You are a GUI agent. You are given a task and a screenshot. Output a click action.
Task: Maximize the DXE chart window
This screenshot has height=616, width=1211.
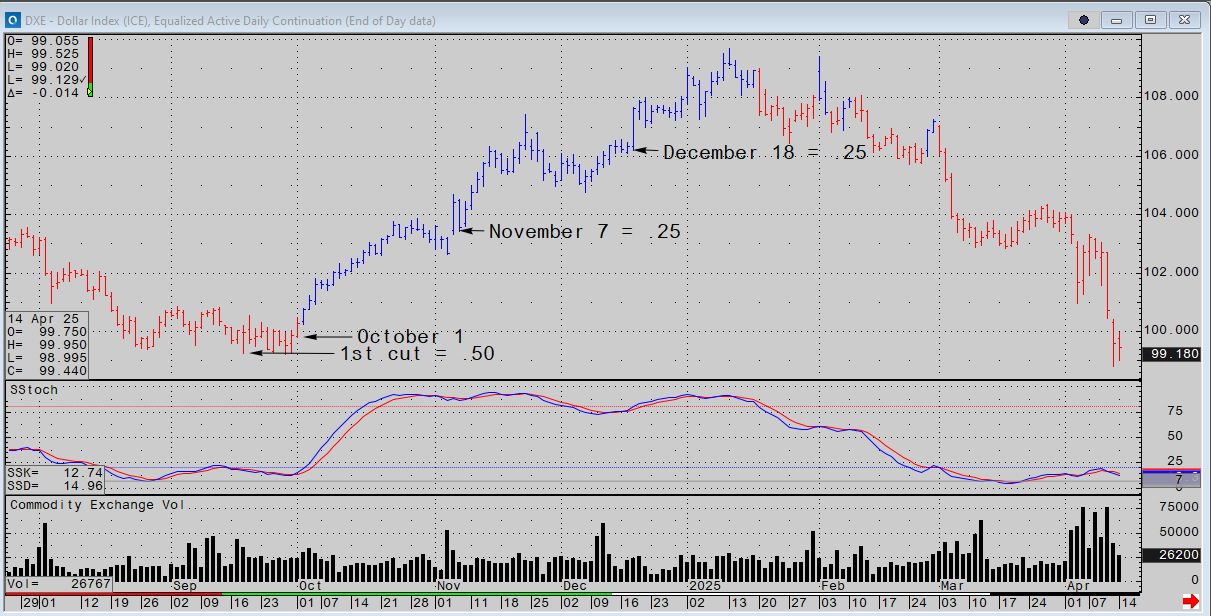click(x=1151, y=19)
